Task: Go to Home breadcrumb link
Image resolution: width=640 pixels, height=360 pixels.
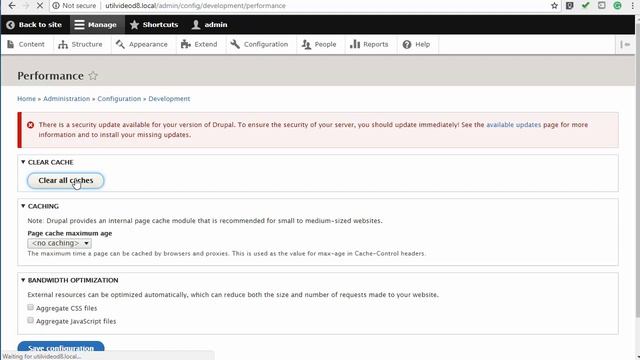Action: click(x=27, y=99)
